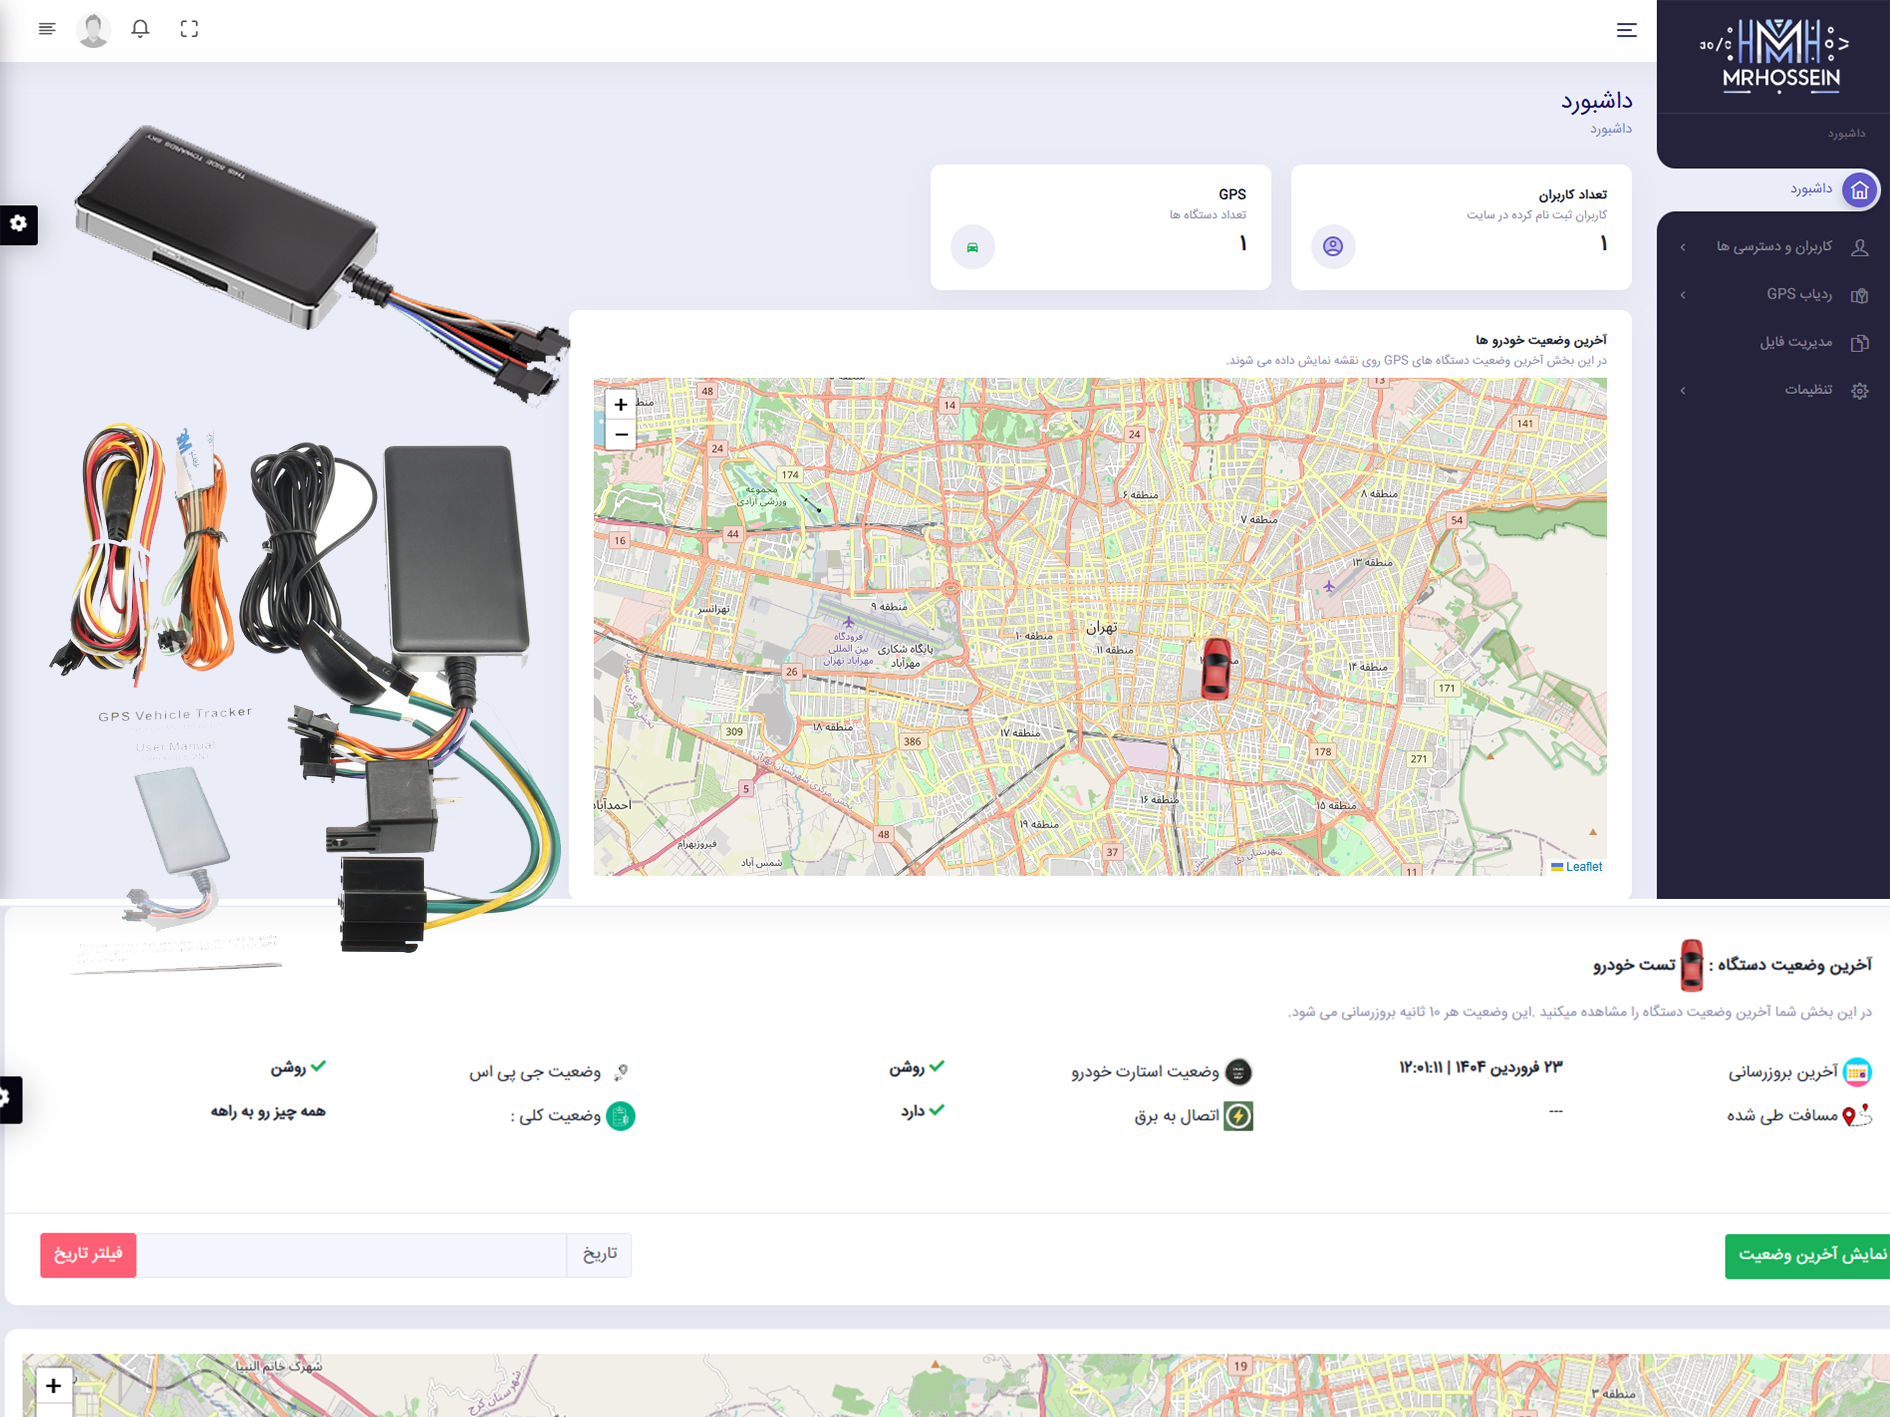Image resolution: width=1890 pixels, height=1417 pixels.
Task: Expand the تنظیمات sidebar menu
Action: (x=1807, y=390)
